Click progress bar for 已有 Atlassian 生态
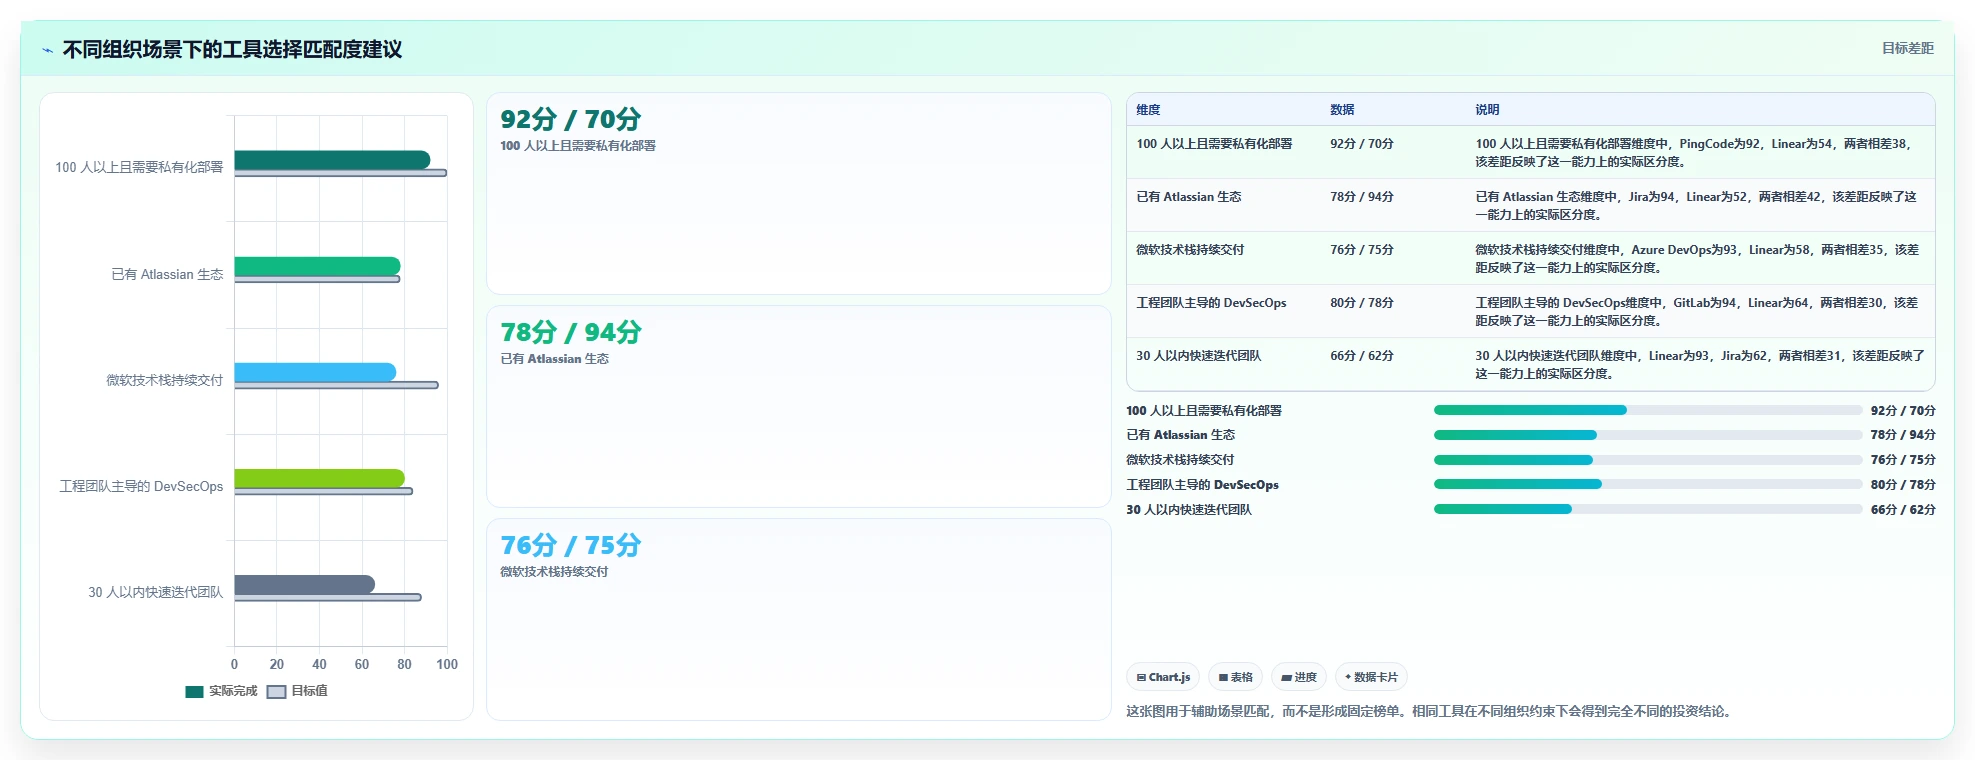 pyautogui.click(x=1647, y=435)
